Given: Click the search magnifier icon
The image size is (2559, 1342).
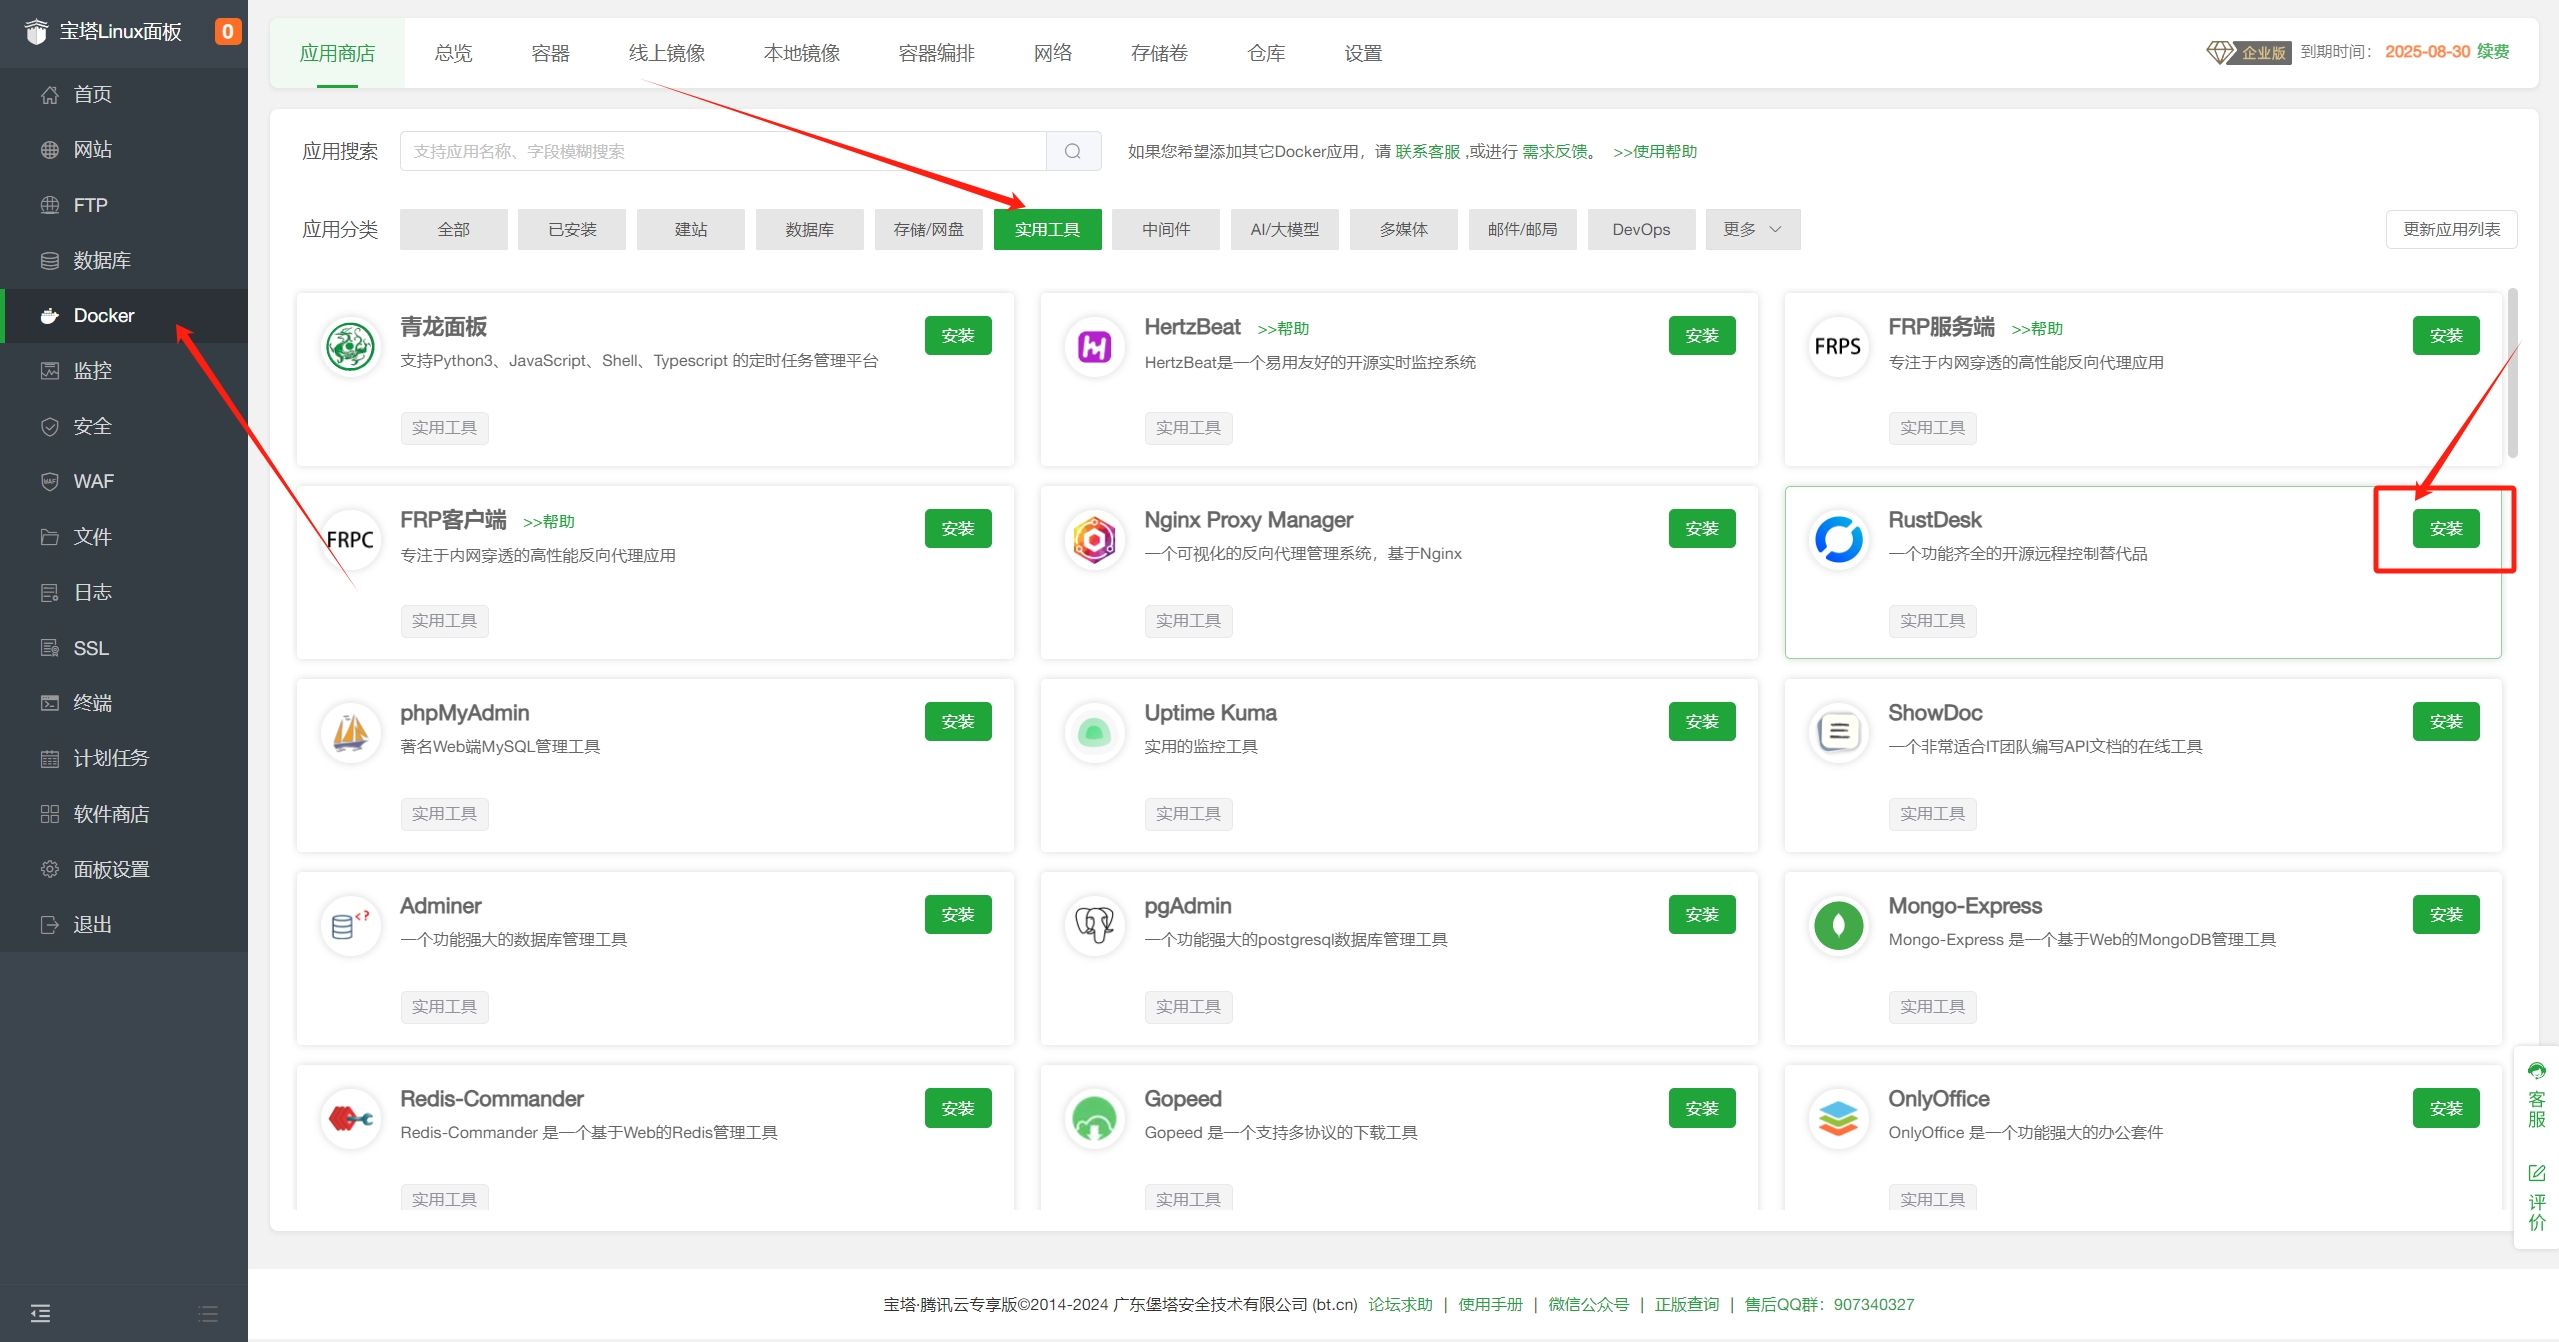Looking at the screenshot, I should 1073,151.
